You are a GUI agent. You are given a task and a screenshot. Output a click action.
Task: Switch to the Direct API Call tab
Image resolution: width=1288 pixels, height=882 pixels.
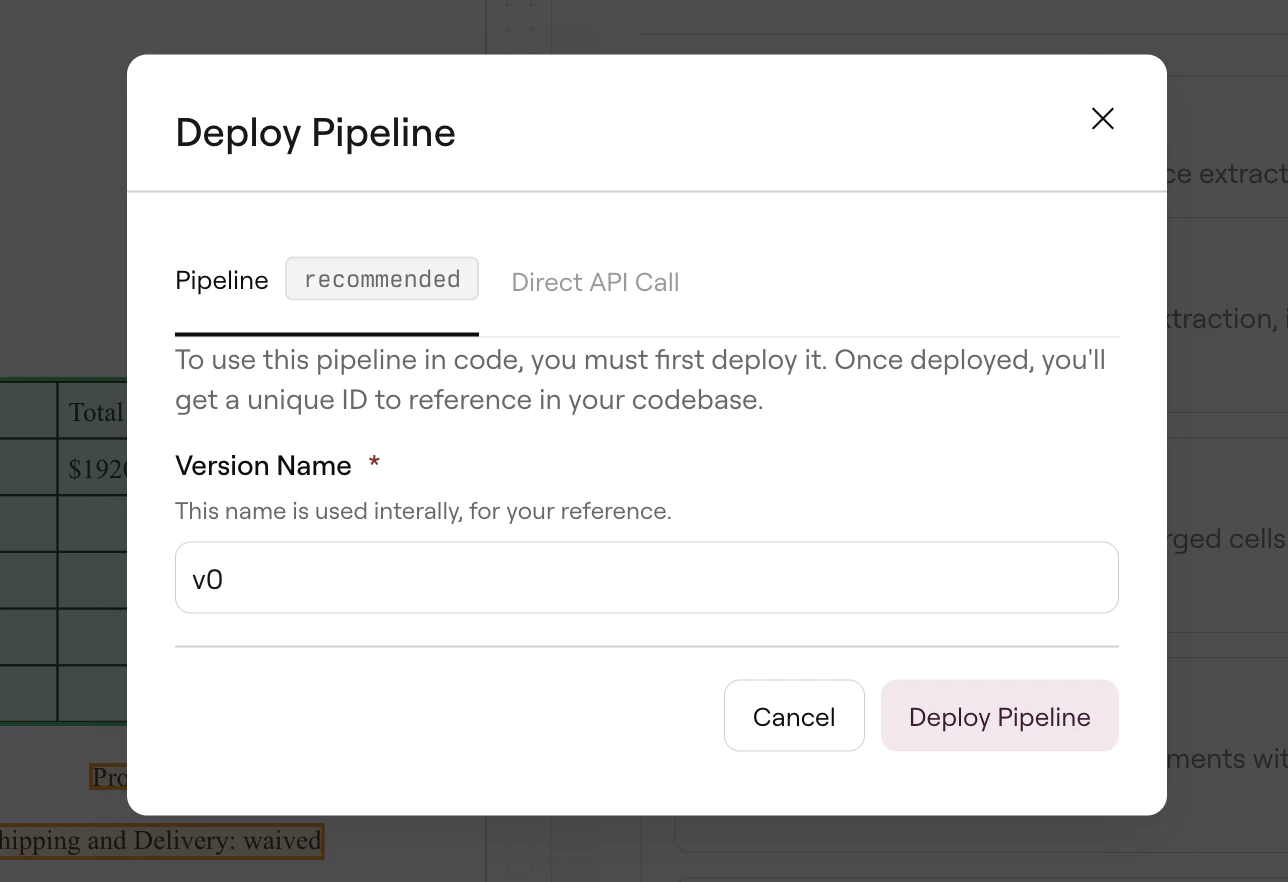click(594, 282)
